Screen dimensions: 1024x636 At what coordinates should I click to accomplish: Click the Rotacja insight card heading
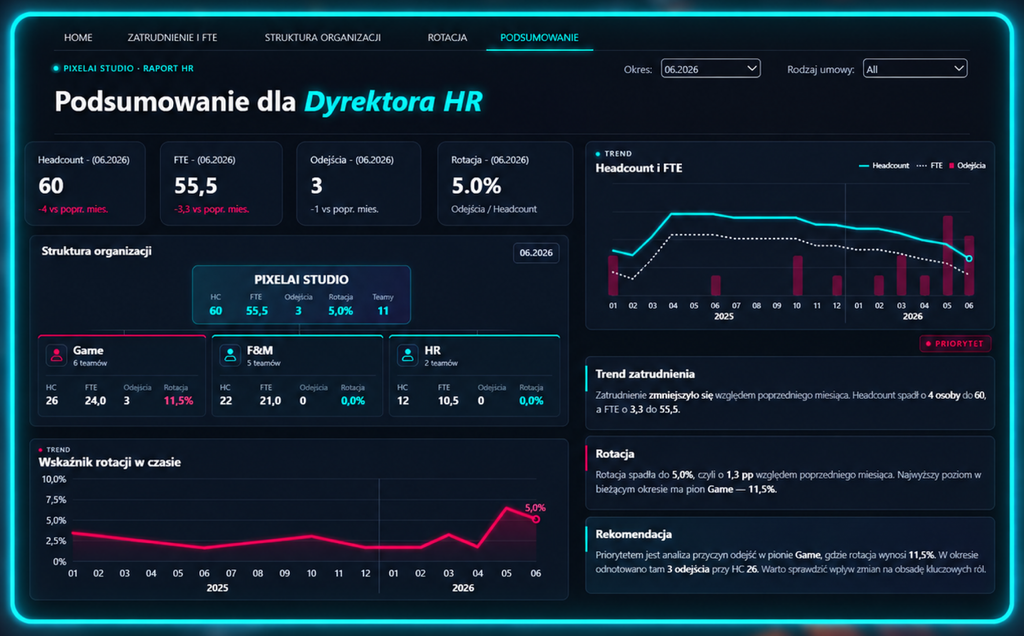(615, 454)
